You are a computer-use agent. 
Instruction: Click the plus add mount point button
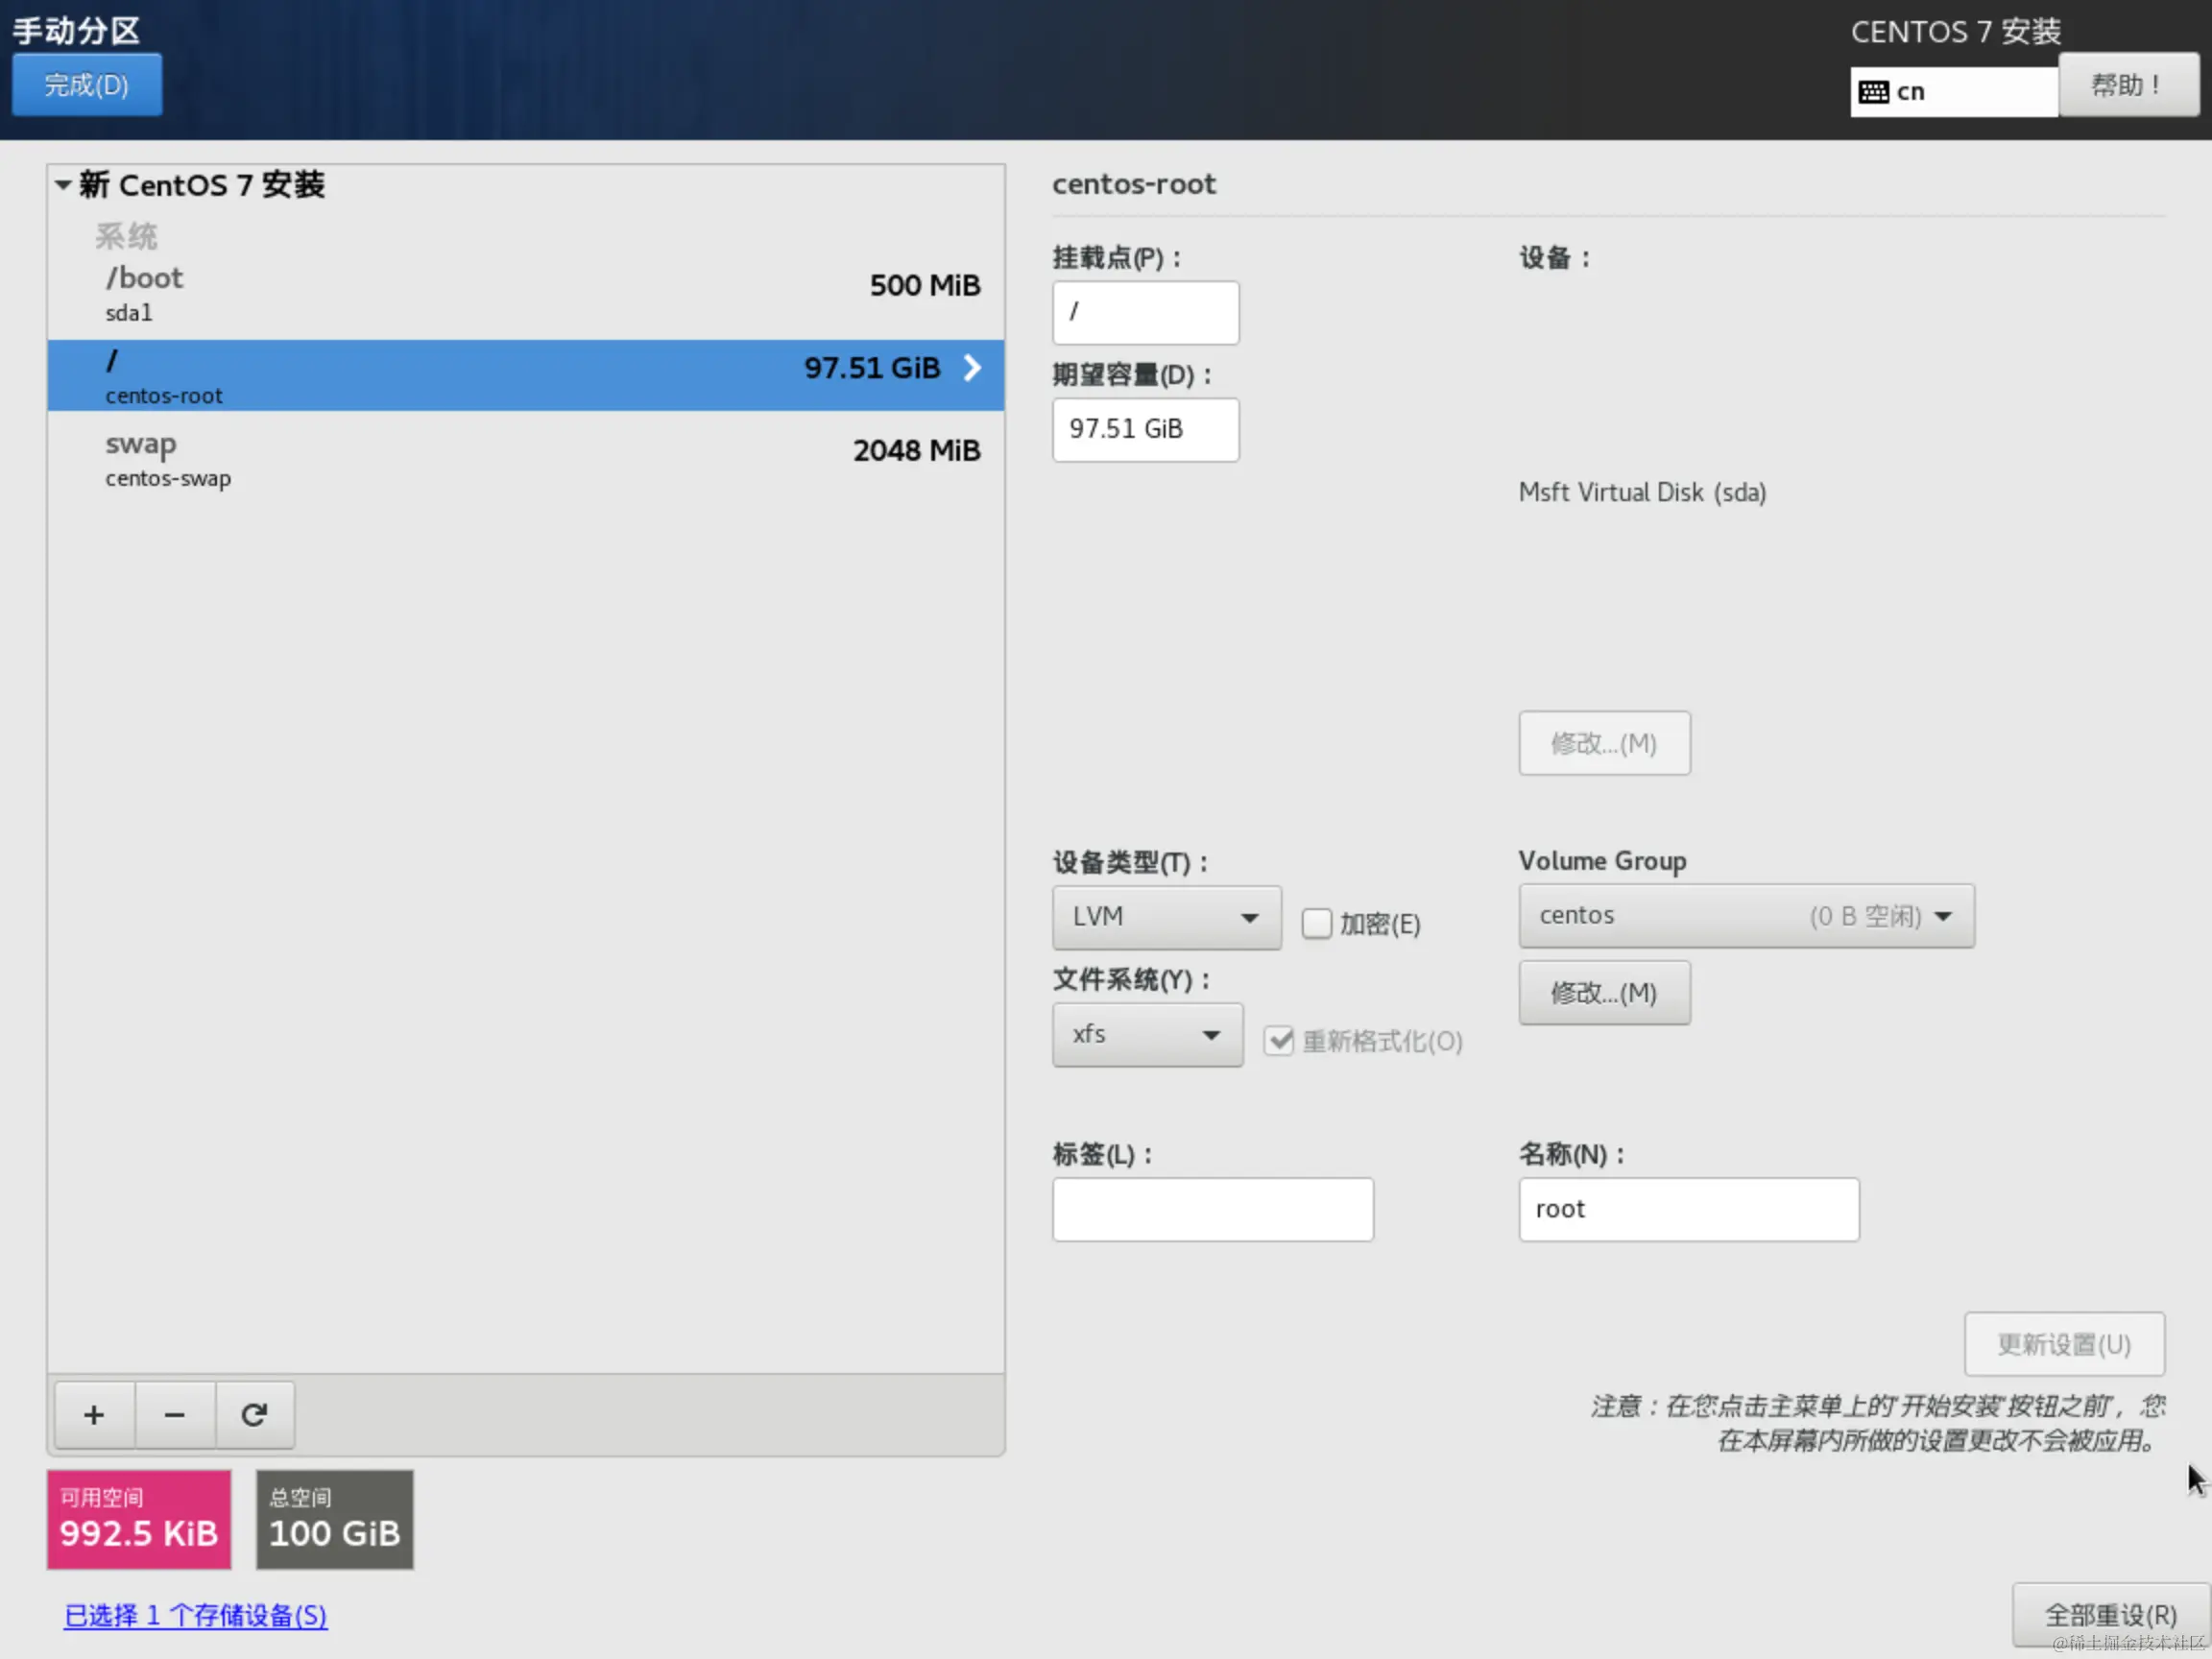tap(94, 1415)
